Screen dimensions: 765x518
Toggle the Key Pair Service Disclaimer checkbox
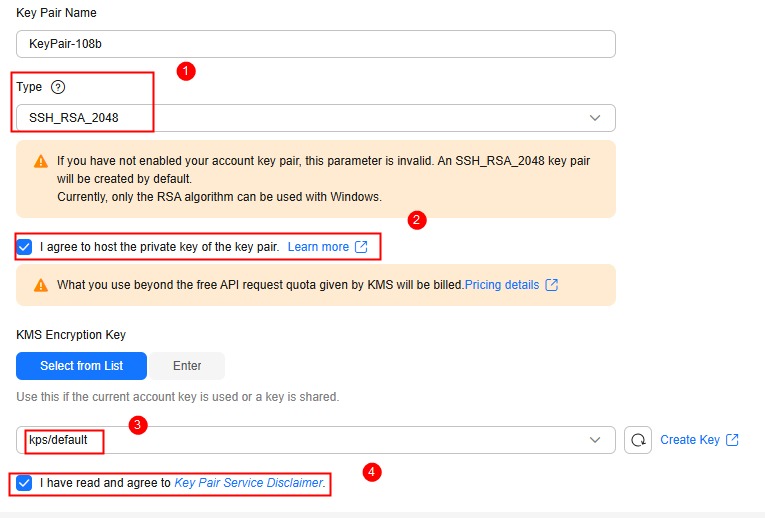(x=24, y=483)
